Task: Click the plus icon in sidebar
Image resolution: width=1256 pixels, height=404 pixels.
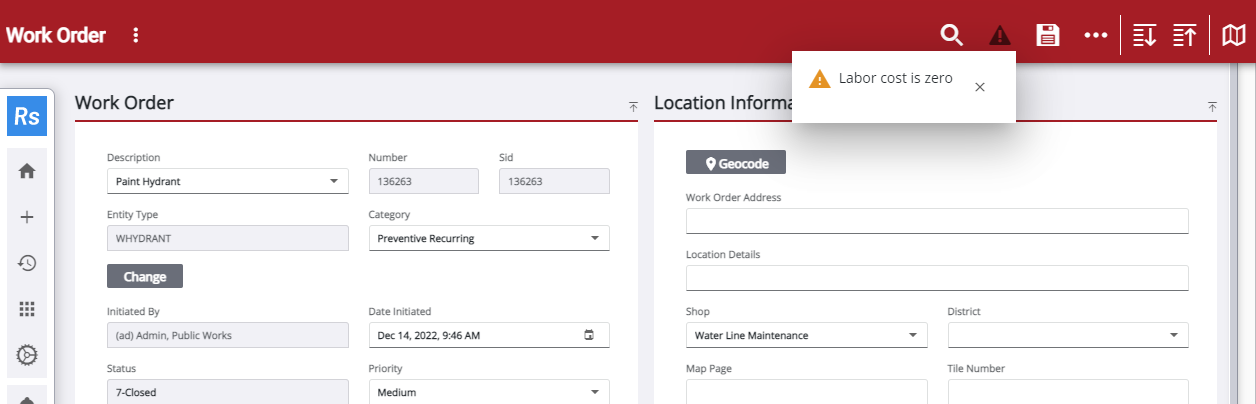Action: click(x=27, y=217)
